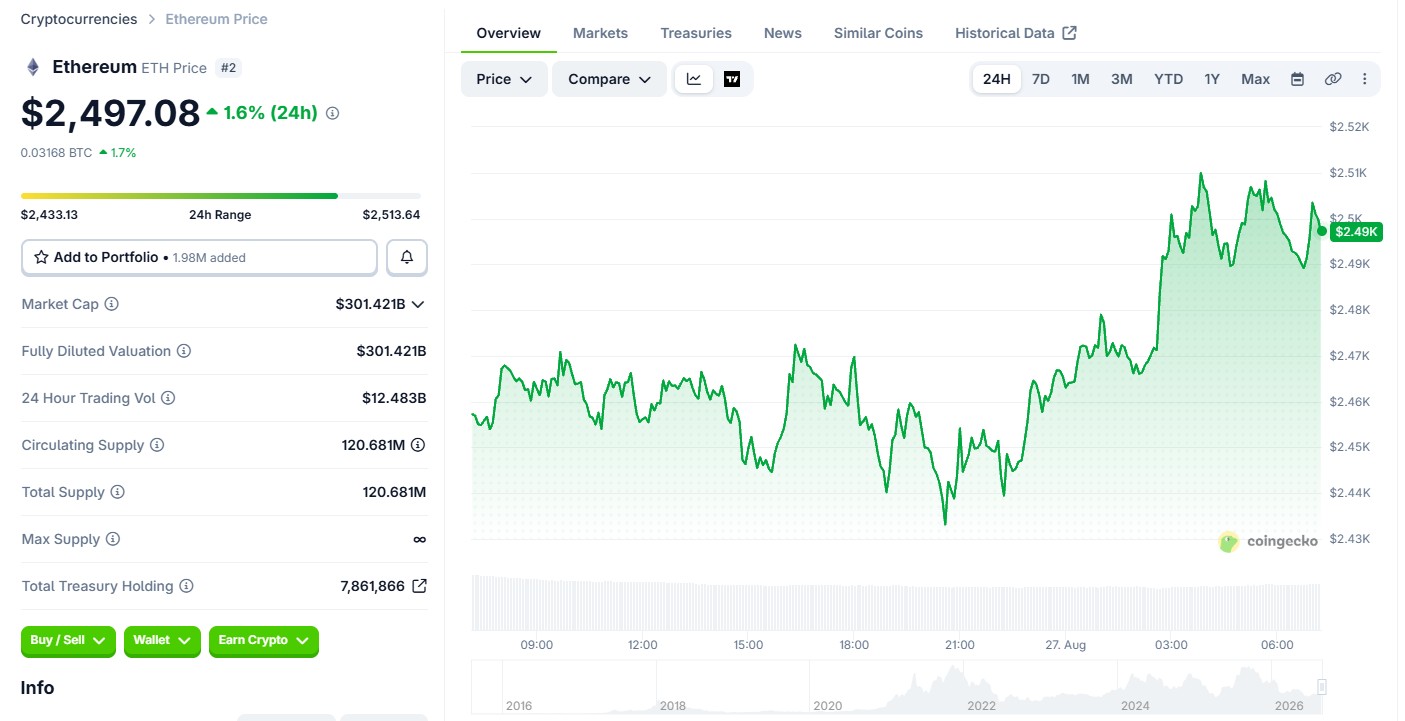Show Total Supply info tooltip
This screenshot has height=721, width=1405.
pos(118,492)
